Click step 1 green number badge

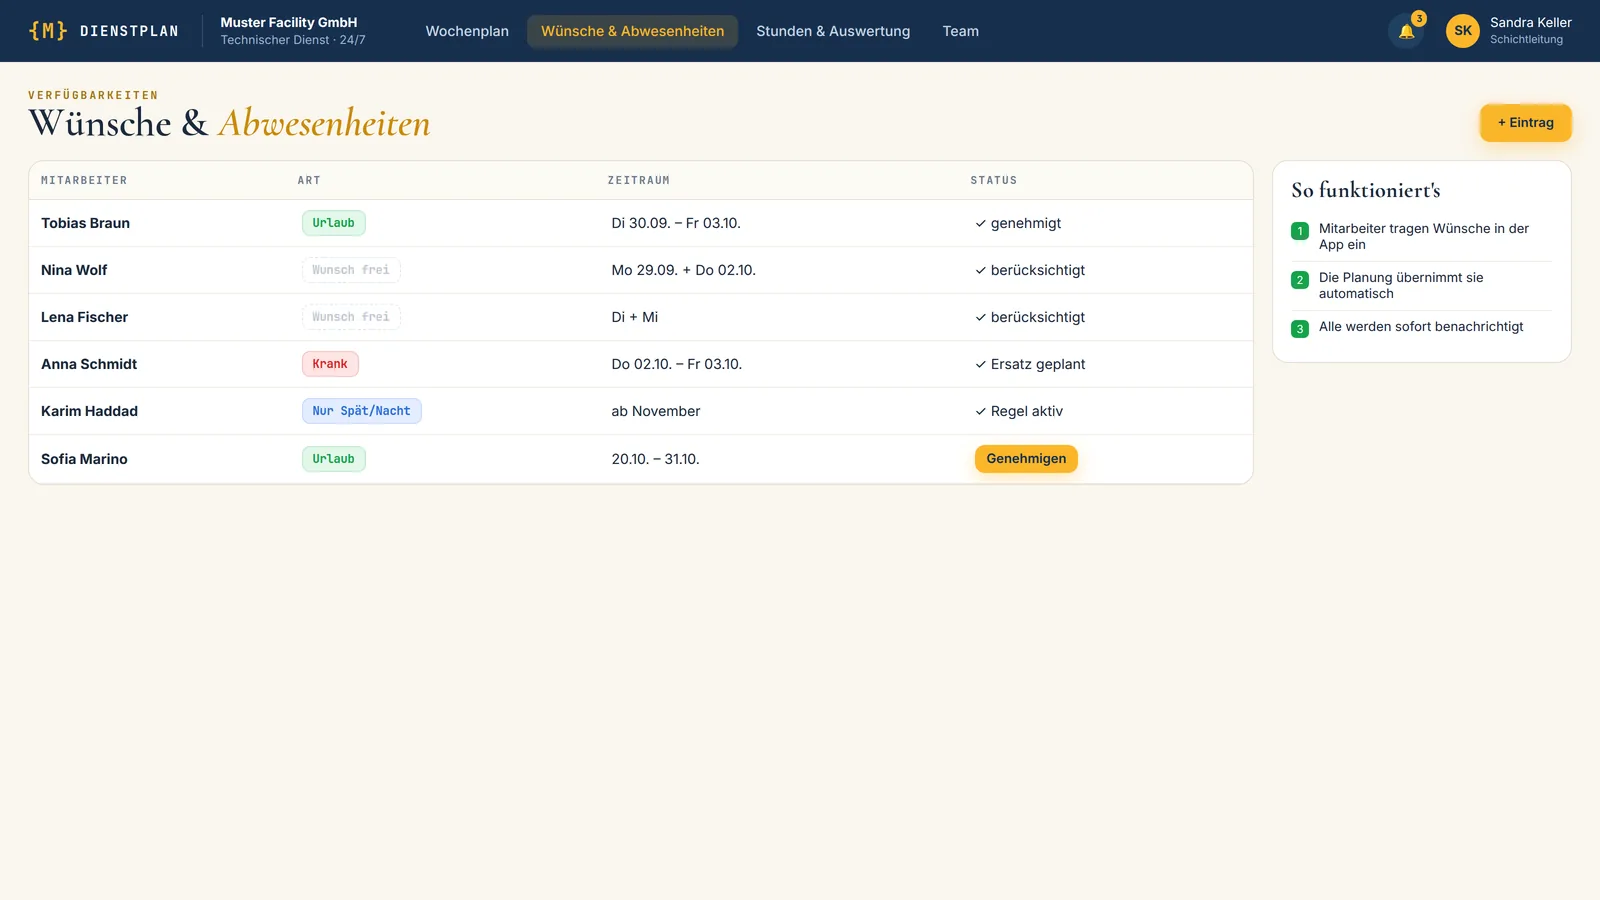(x=1300, y=231)
